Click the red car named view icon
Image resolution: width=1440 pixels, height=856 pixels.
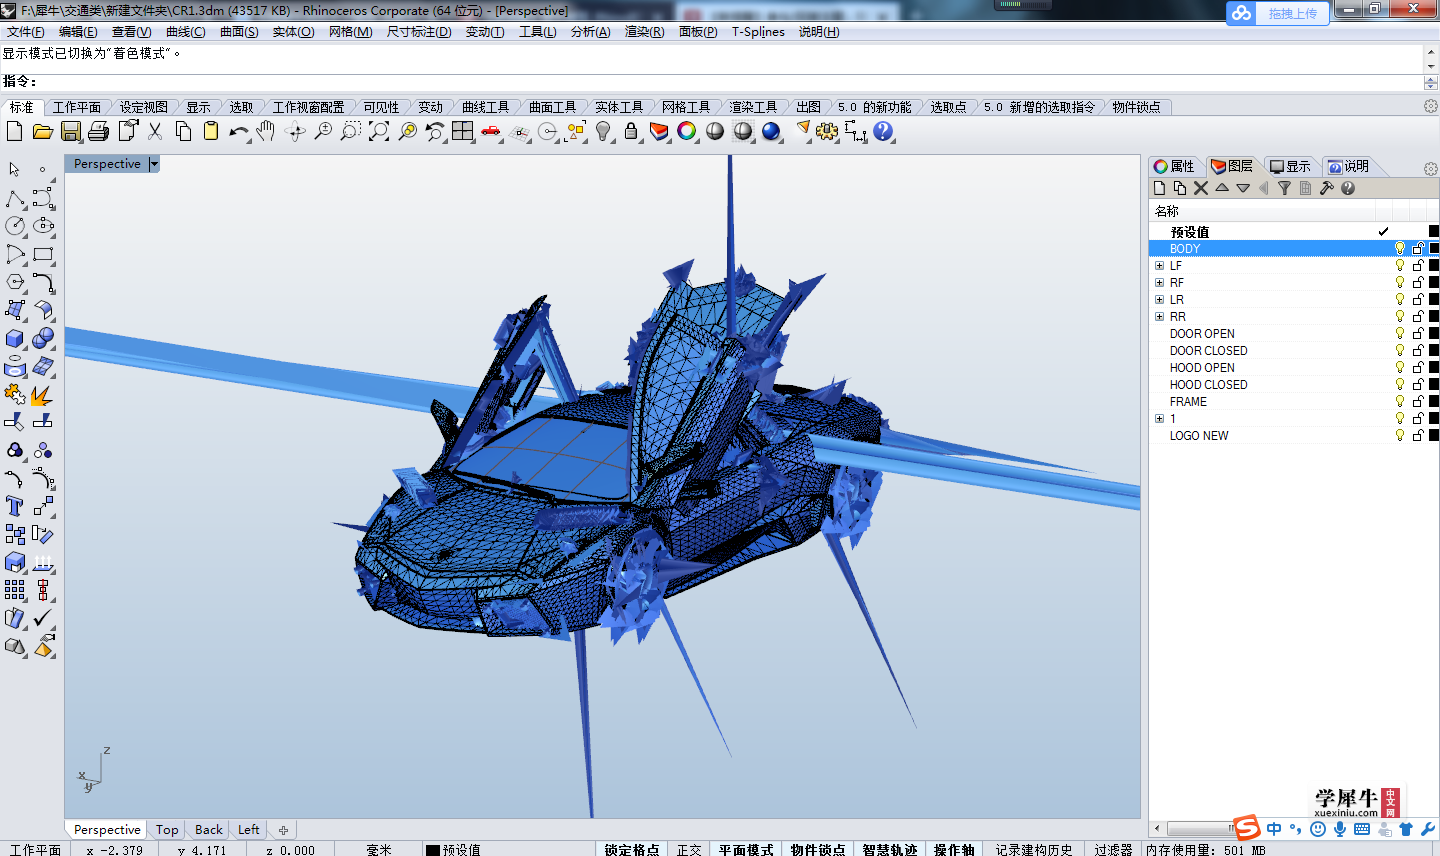pyautogui.click(x=491, y=131)
